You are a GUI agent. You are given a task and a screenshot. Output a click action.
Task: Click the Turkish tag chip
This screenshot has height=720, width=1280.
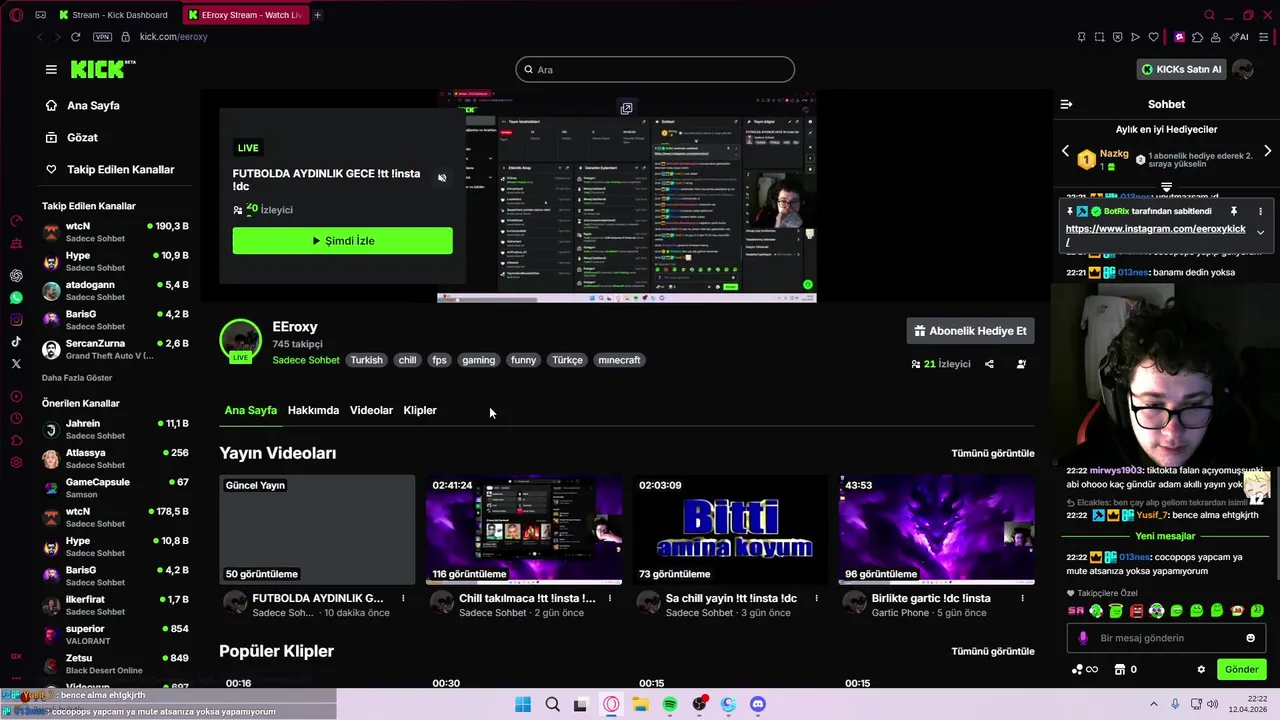point(366,360)
